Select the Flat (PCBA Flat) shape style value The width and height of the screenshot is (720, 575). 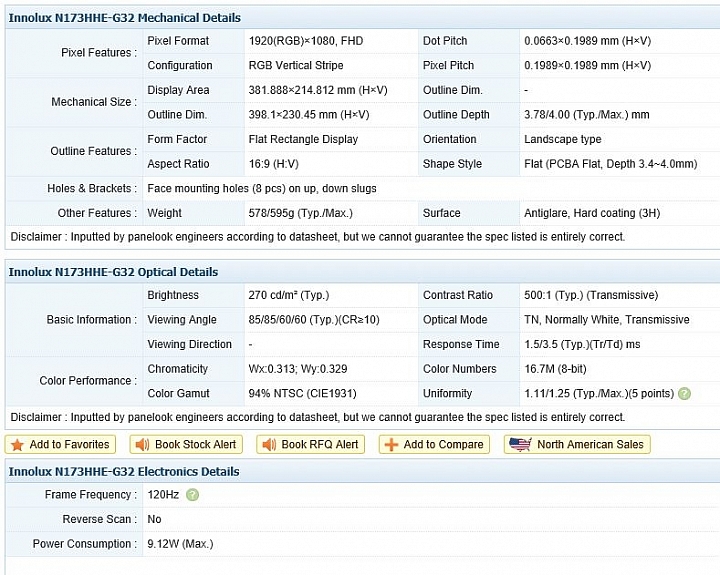point(610,164)
